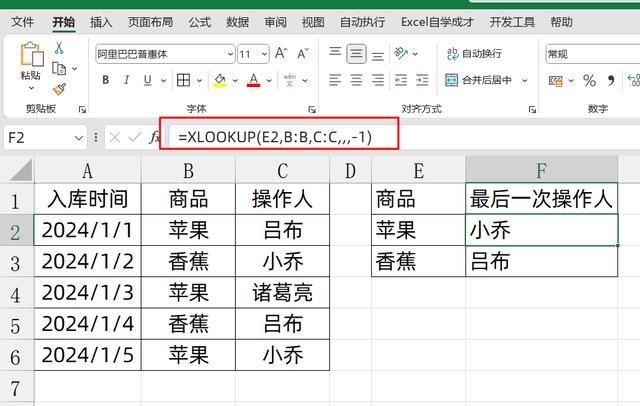640x406 pixels.
Task: Open font settings dialog launcher
Action: [312, 109]
